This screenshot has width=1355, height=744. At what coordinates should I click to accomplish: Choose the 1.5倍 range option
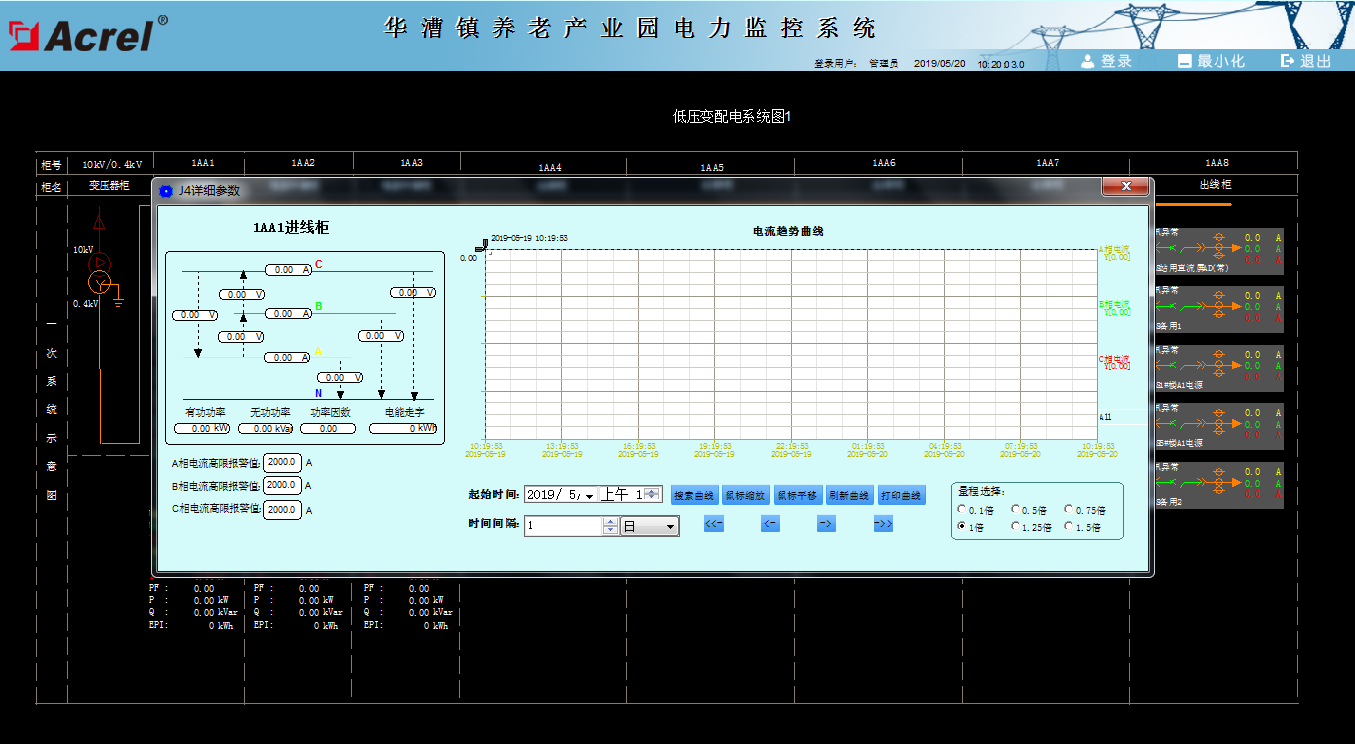(1069, 526)
